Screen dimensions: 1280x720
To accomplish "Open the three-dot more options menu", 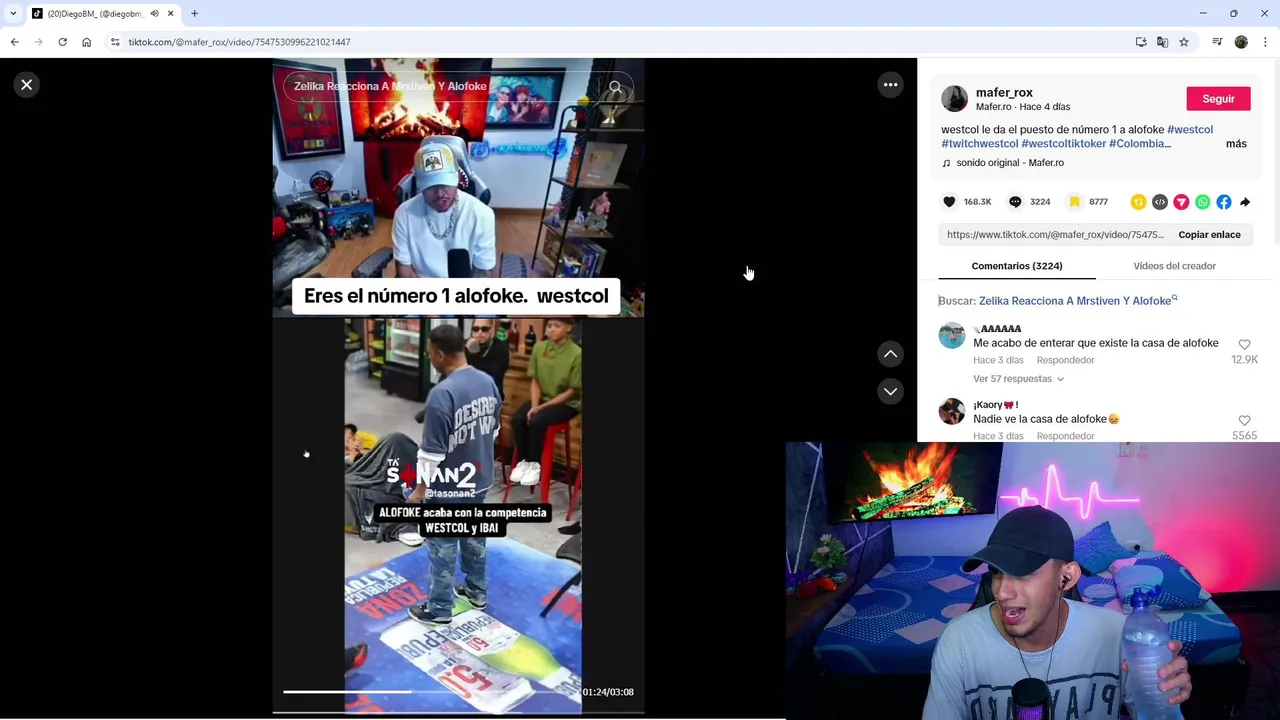I will (890, 85).
